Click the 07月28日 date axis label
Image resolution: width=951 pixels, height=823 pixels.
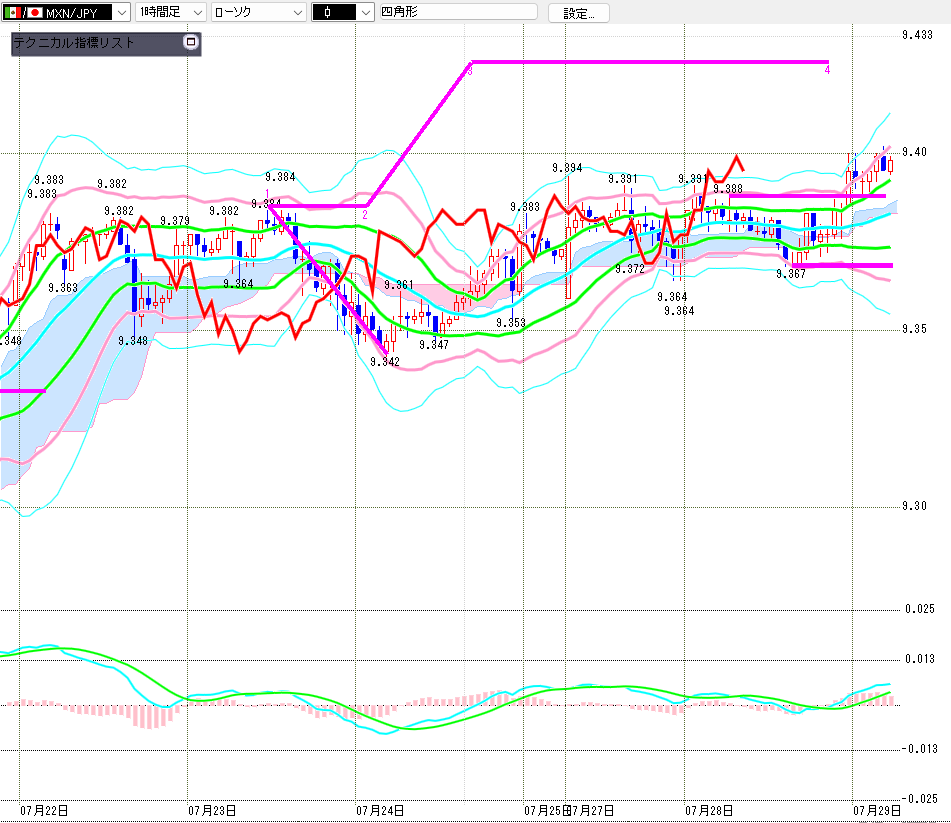click(x=709, y=810)
